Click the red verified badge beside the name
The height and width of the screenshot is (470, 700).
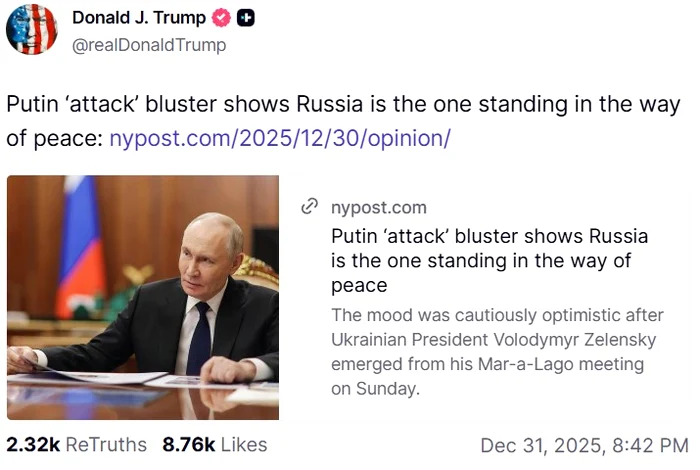coord(219,18)
